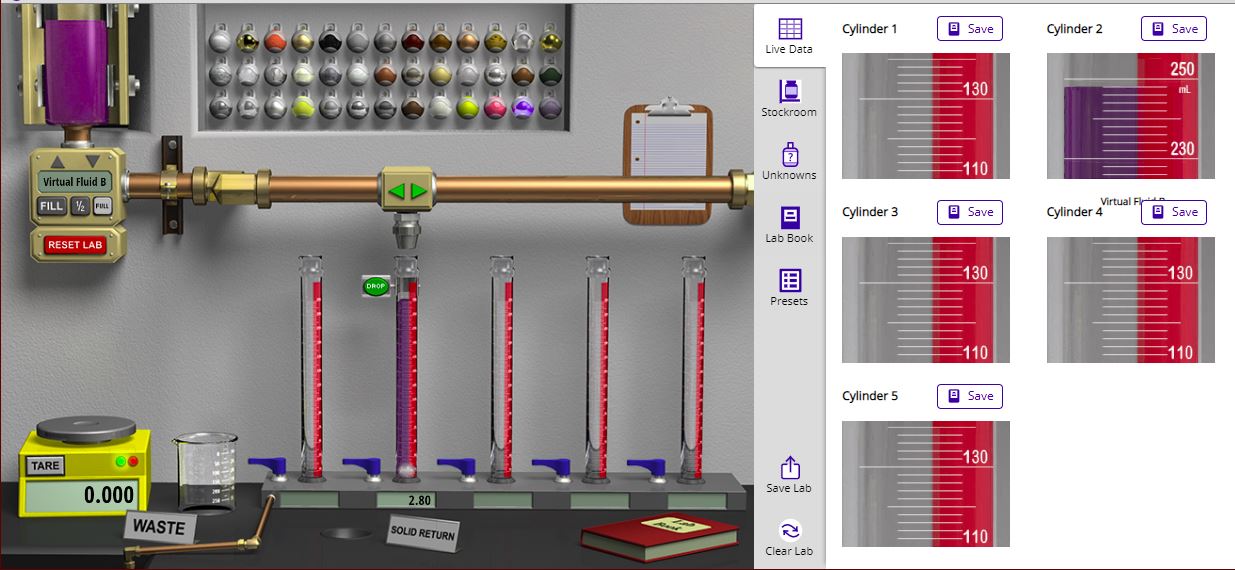
Task: Toggle the blue valve for the first cylinder
Action: pos(267,466)
